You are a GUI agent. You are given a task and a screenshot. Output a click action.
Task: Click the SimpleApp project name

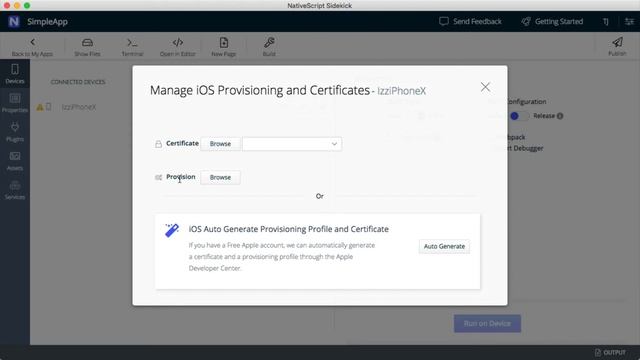coord(47,22)
